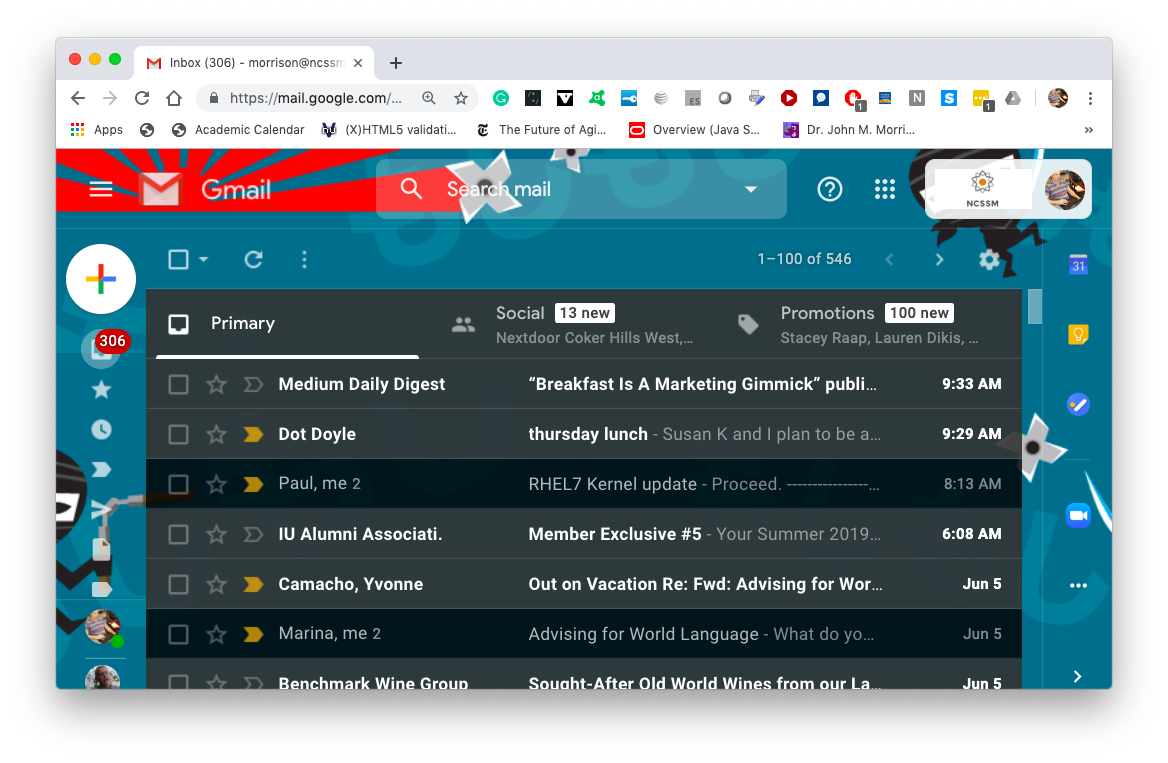1168x763 pixels.
Task: Open the Apps bookmark
Action: click(97, 130)
